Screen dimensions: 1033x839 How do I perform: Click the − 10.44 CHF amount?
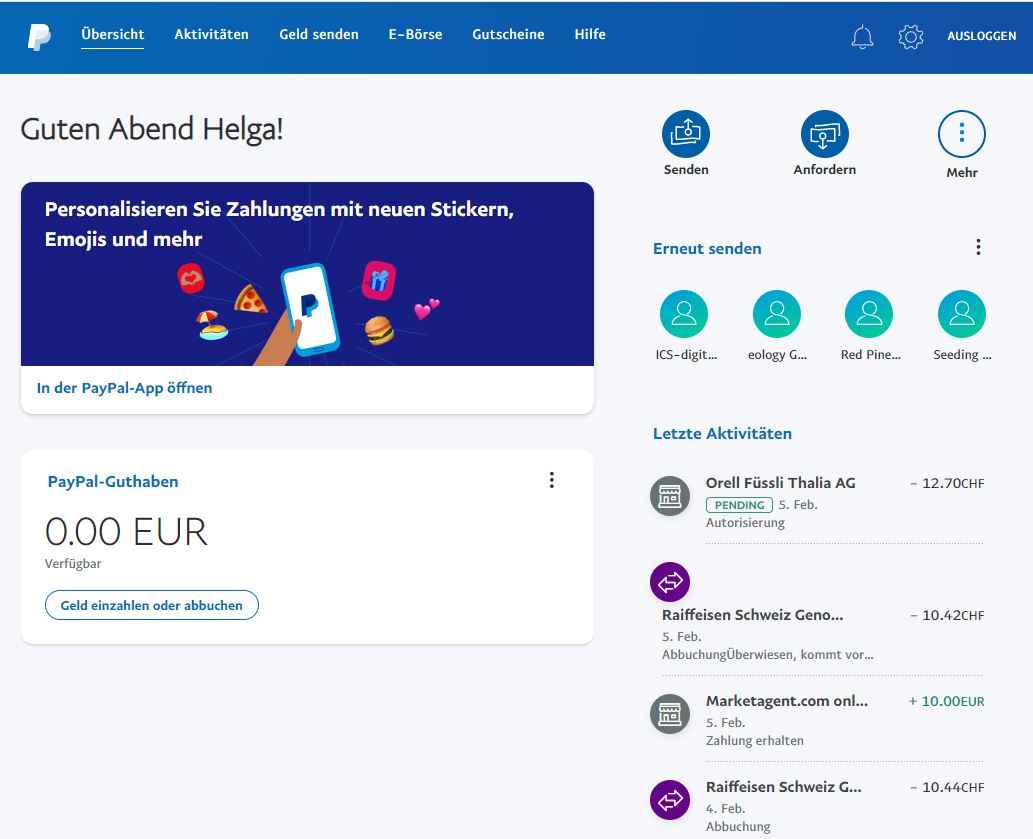[x=947, y=788]
